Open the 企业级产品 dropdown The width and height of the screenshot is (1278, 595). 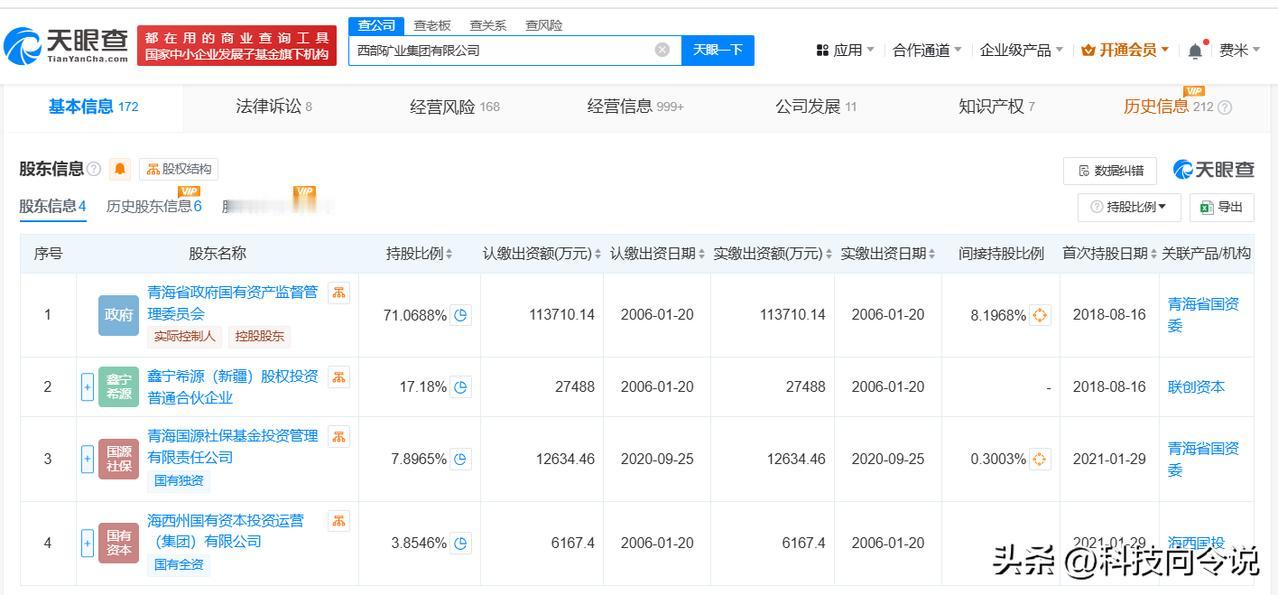[x=1021, y=50]
